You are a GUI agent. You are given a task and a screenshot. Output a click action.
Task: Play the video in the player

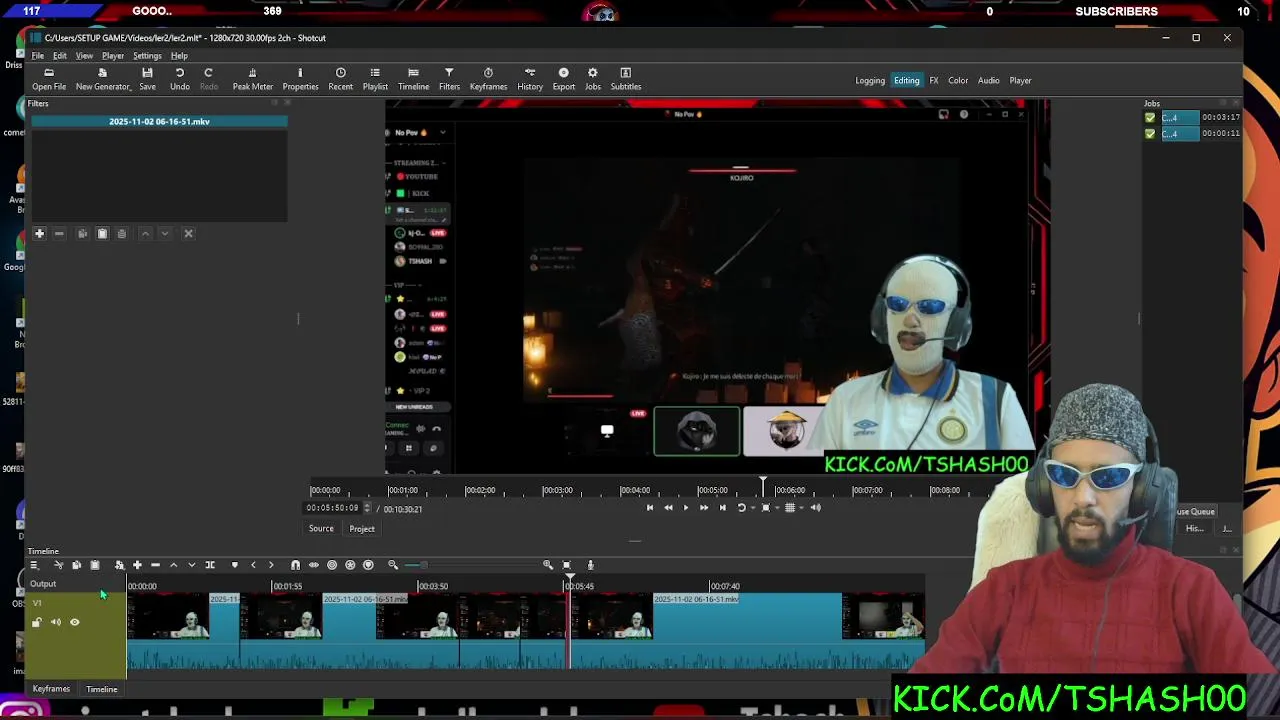click(685, 507)
